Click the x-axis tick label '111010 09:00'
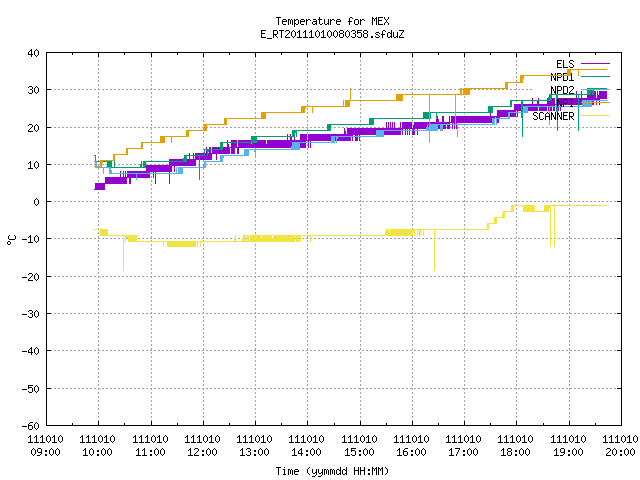The height and width of the screenshot is (480, 640). point(45,446)
